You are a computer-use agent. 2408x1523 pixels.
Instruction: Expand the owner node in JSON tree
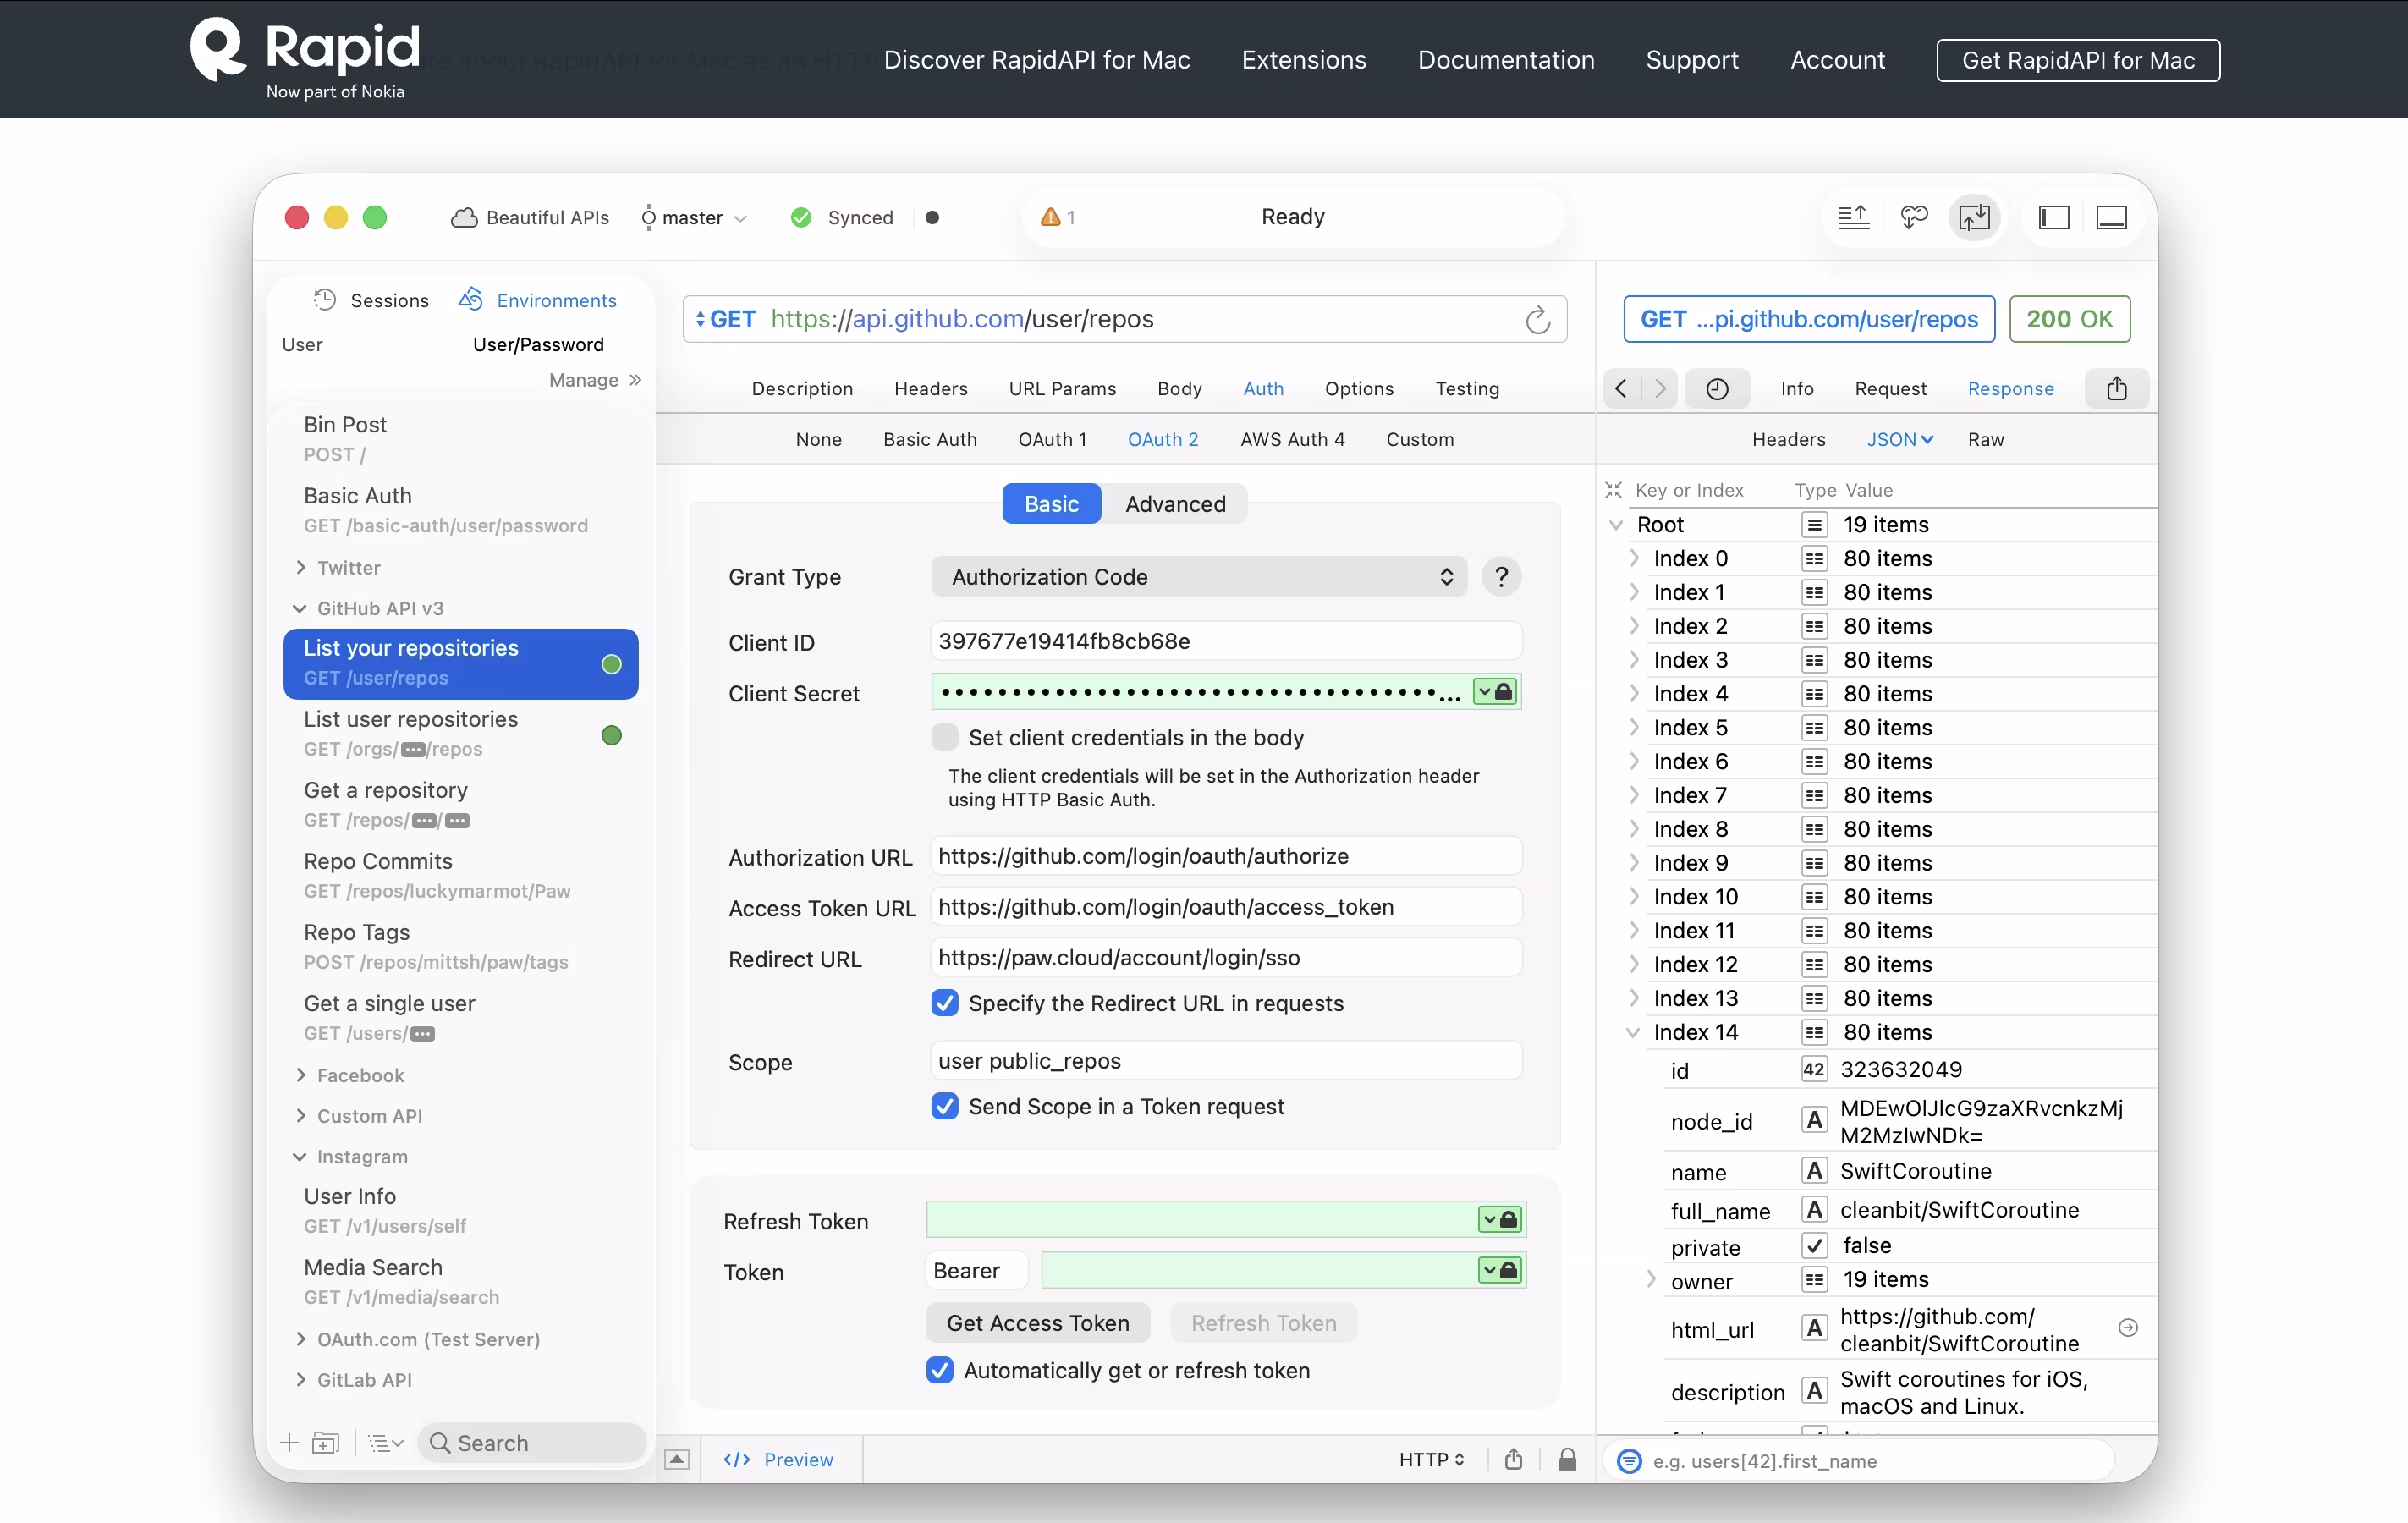coord(1651,1279)
